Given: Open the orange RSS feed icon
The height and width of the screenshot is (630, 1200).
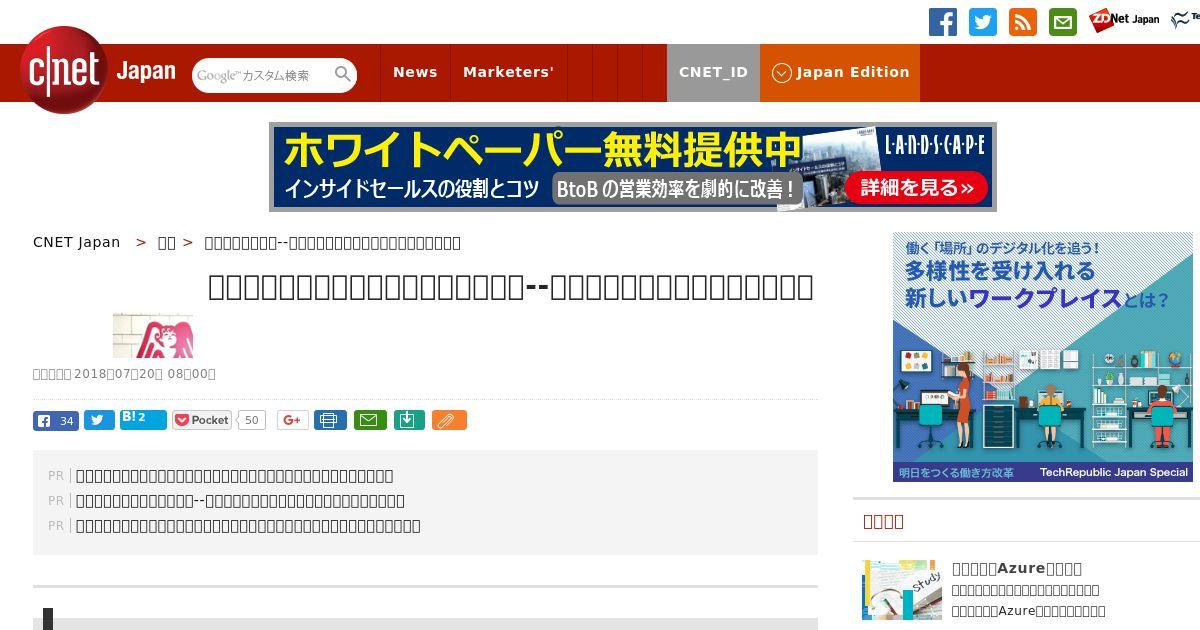Looking at the screenshot, I should click(1023, 22).
